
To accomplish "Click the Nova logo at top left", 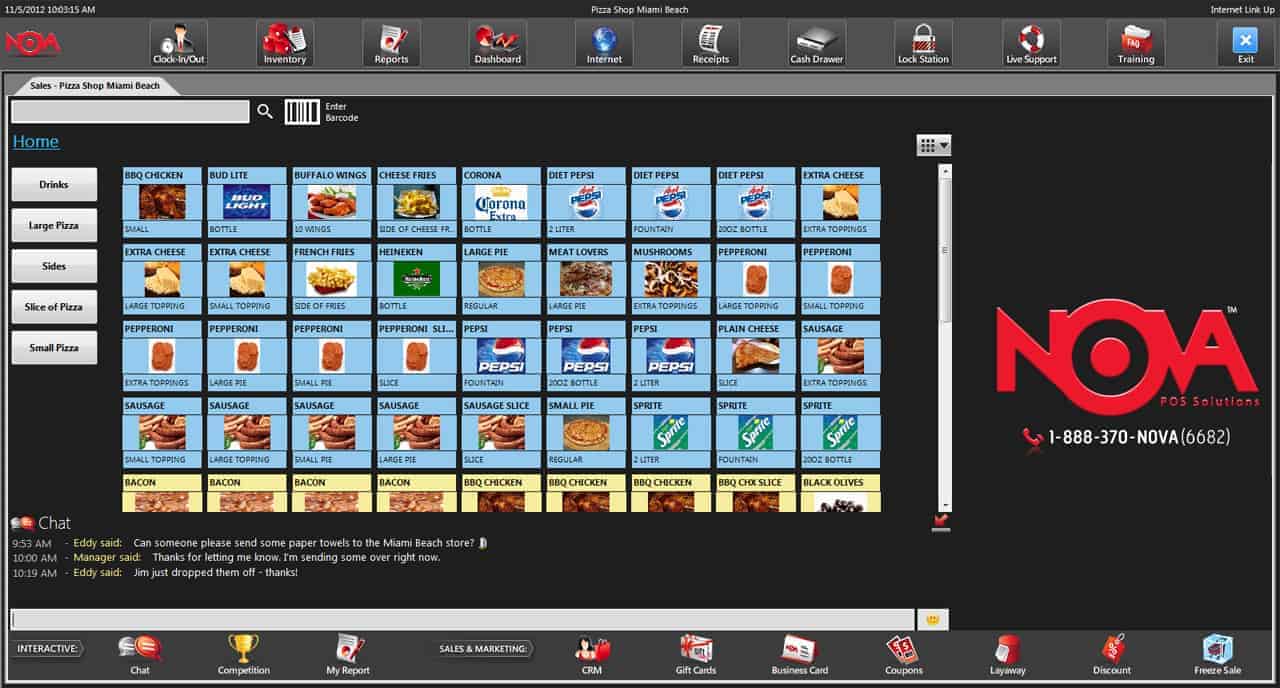I will [x=32, y=43].
